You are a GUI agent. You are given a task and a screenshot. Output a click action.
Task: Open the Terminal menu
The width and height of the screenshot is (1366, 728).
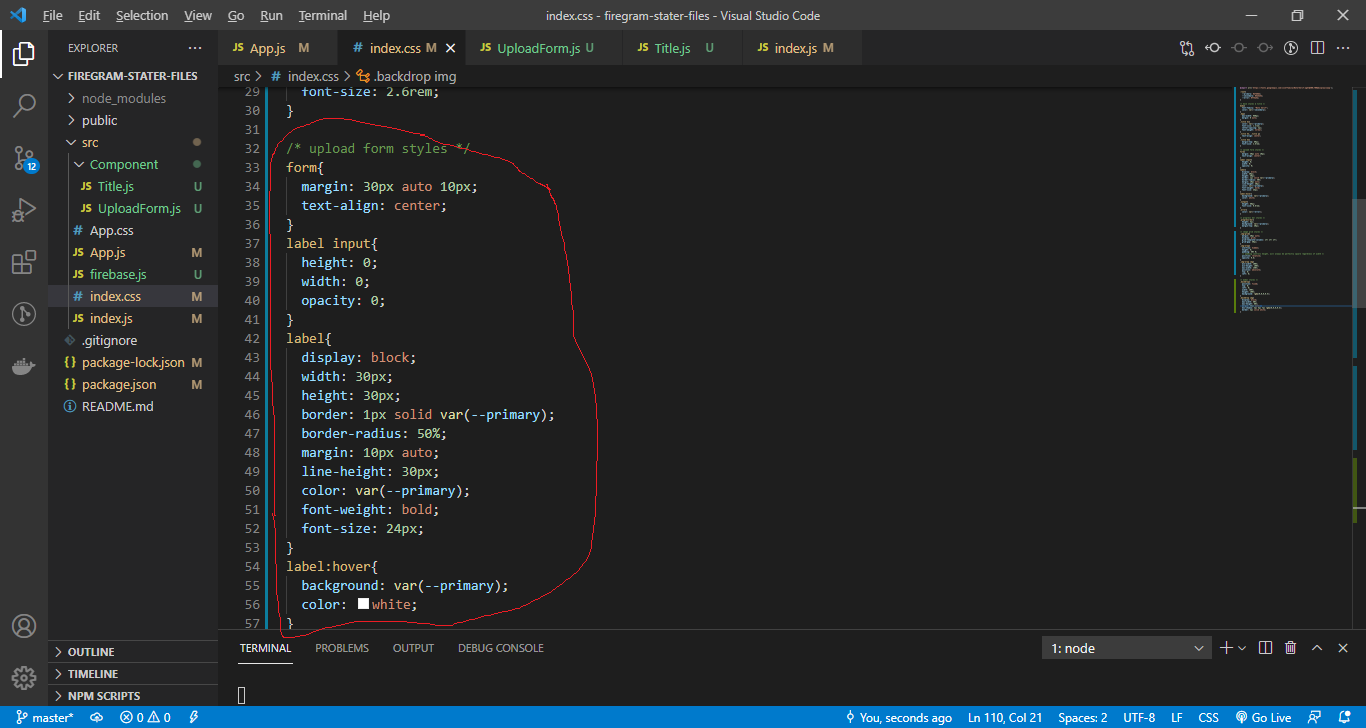[323, 16]
